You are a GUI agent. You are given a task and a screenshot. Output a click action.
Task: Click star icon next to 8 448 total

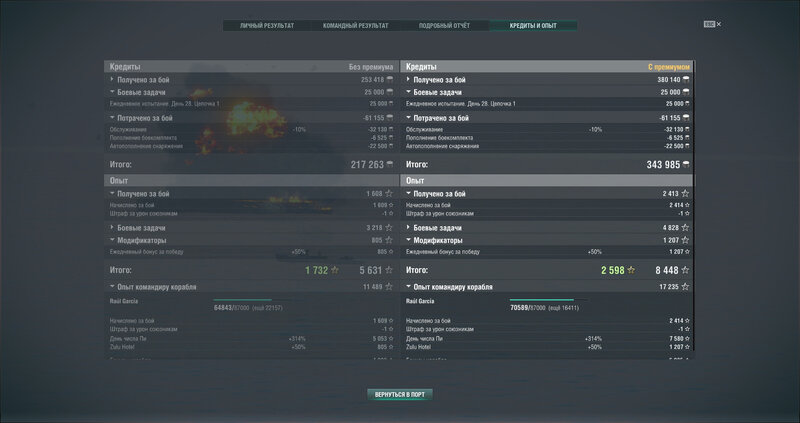[x=688, y=270]
